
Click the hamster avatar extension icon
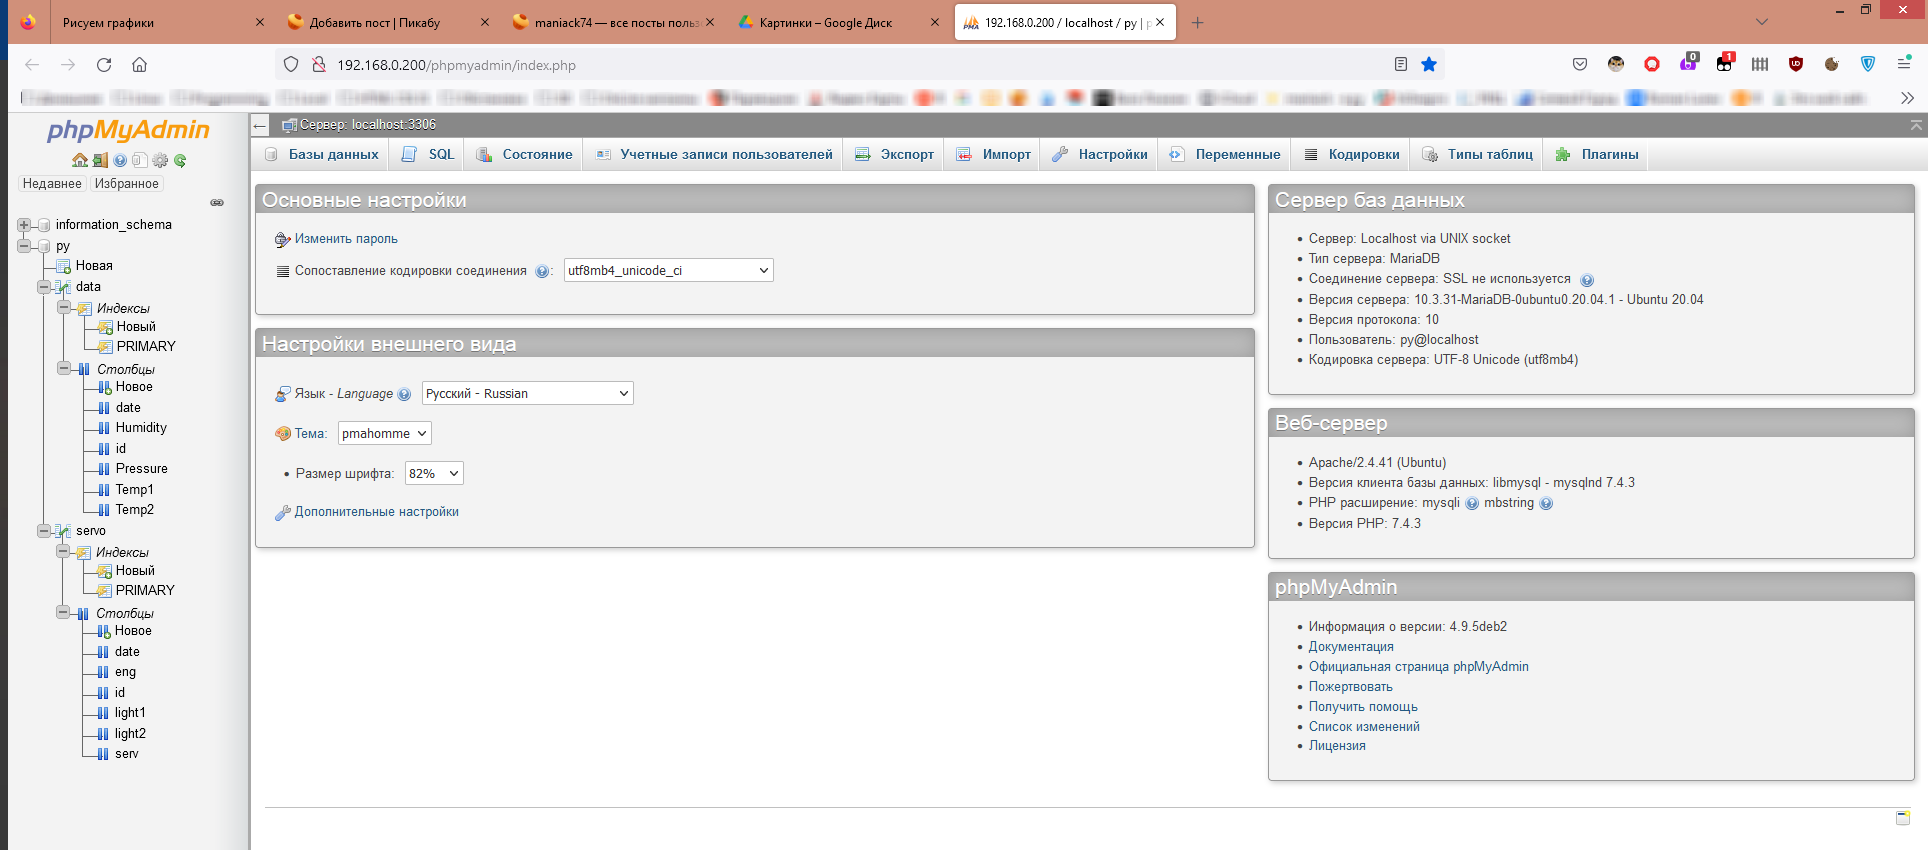pos(1616,65)
